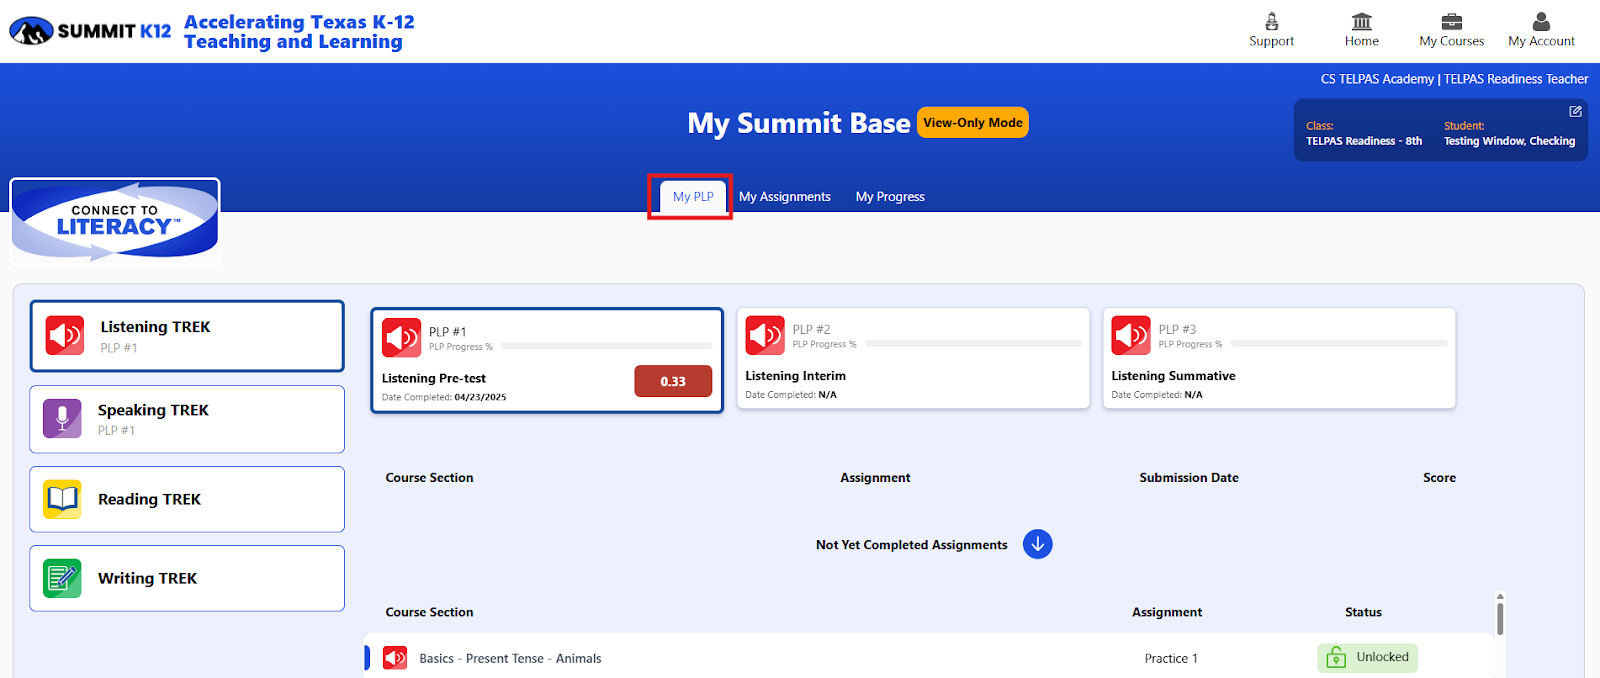The height and width of the screenshot is (678, 1600).
Task: Open the My Account person icon
Action: (1541, 21)
